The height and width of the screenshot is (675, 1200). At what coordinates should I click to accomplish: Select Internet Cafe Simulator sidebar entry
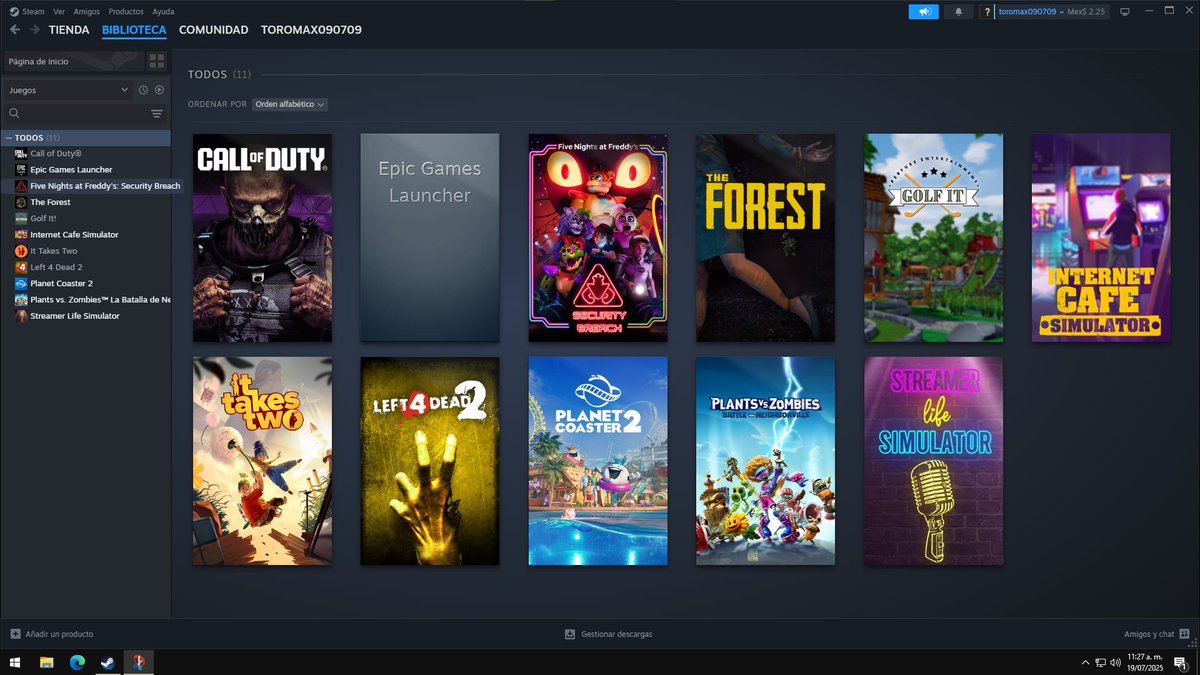[74, 234]
